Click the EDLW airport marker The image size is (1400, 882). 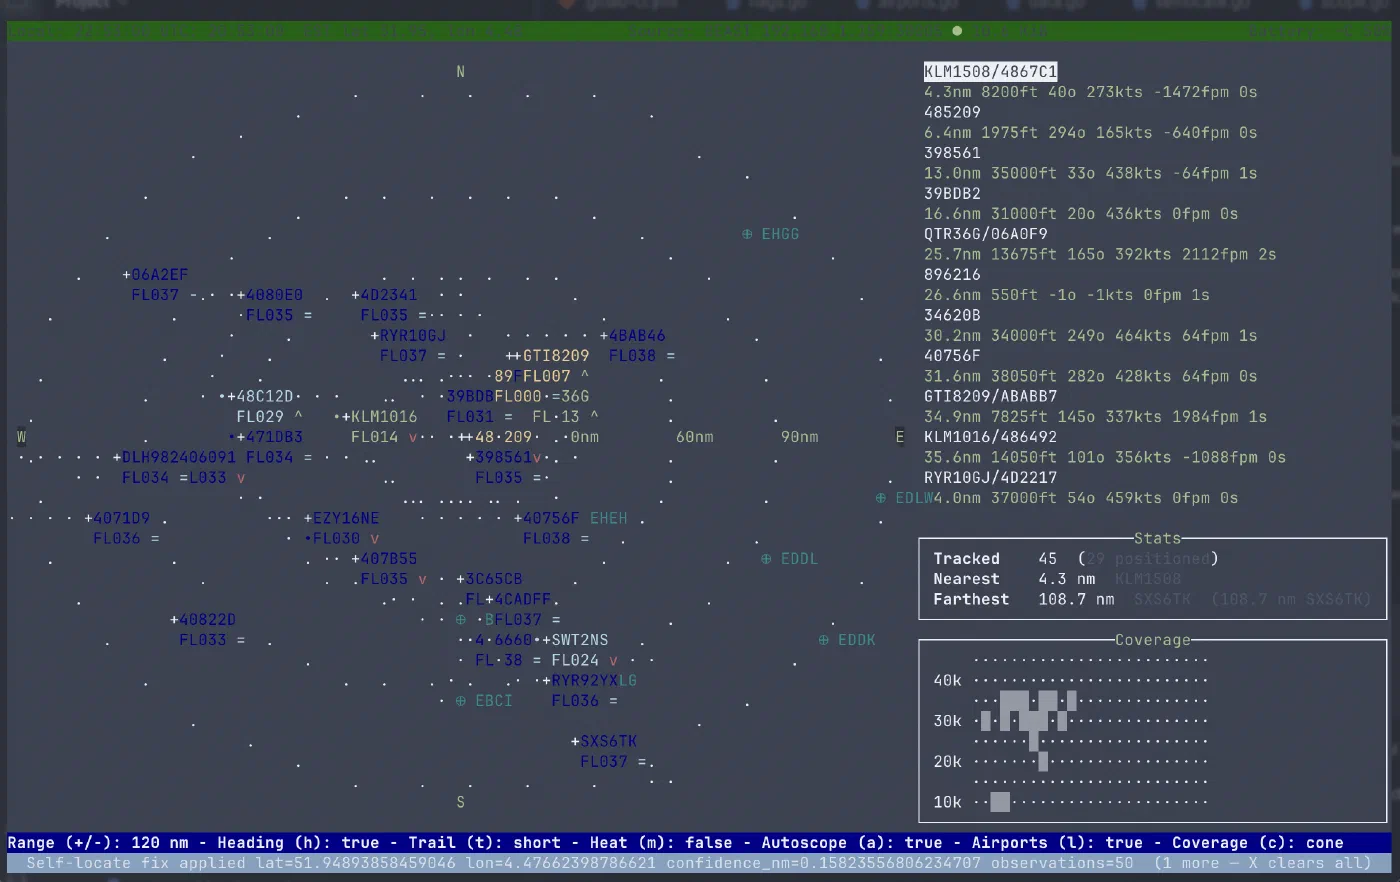point(903,498)
